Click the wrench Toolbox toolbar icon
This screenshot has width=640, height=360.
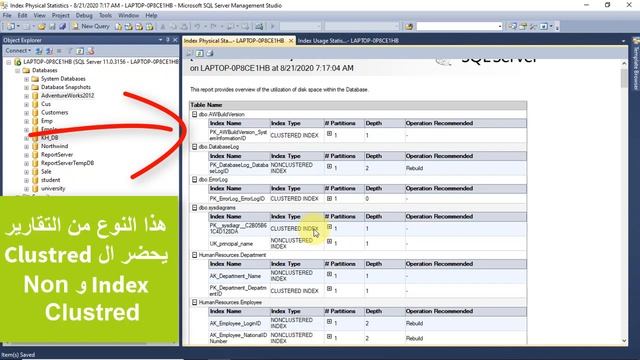tap(533, 27)
